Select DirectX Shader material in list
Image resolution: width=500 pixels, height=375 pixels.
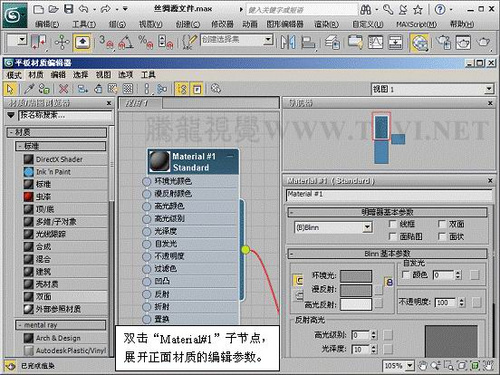(x=65, y=159)
